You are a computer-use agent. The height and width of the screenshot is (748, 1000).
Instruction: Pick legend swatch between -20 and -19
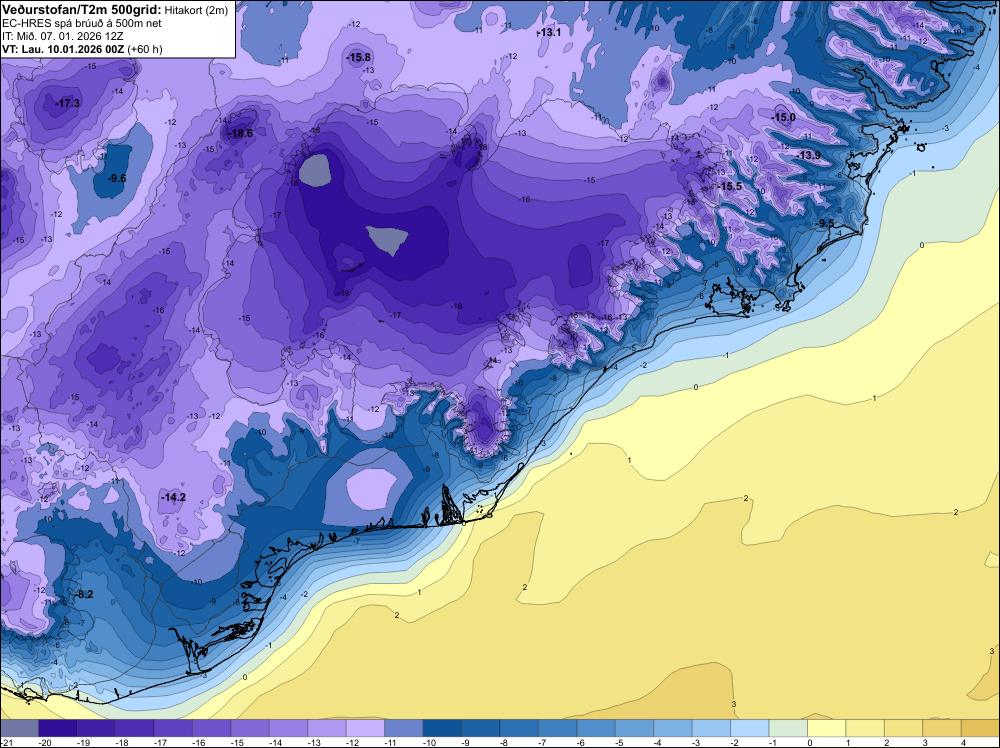(x=57, y=728)
